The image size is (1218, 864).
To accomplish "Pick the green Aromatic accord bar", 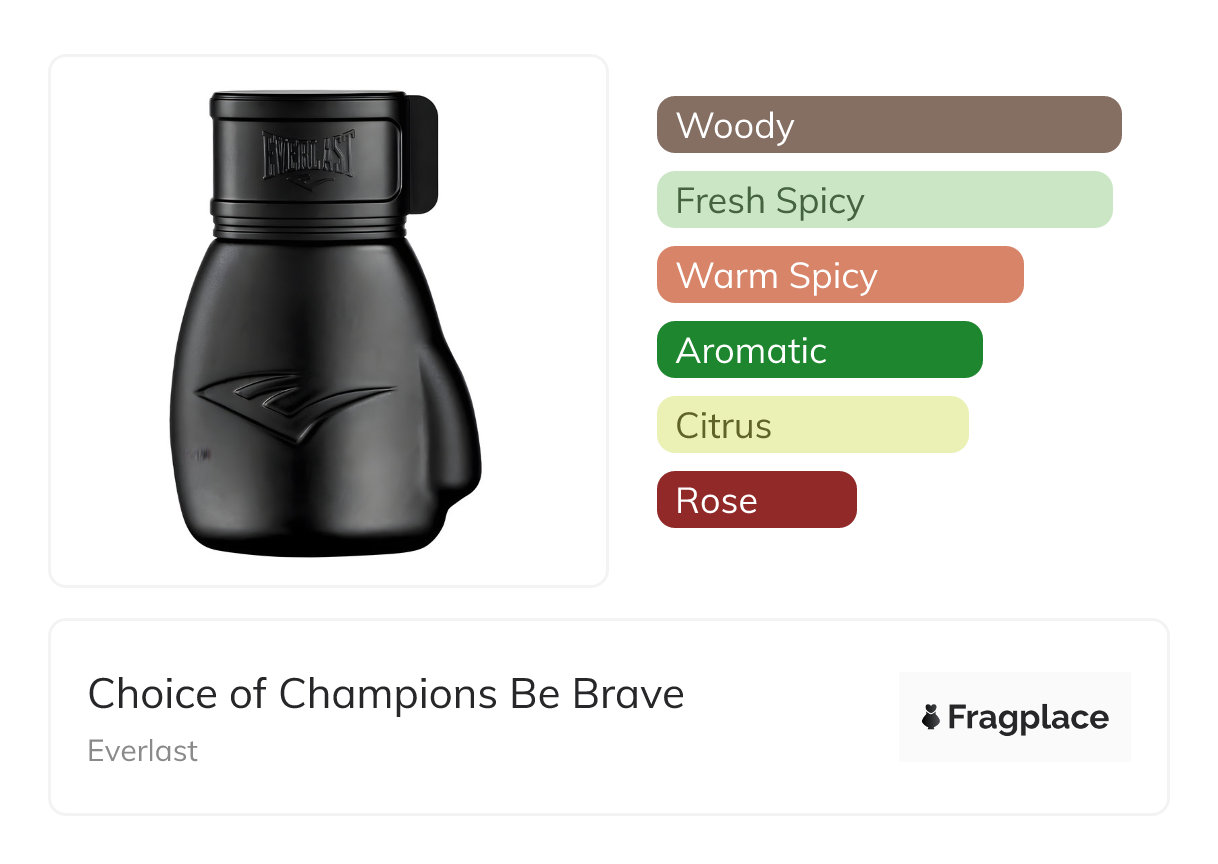I will pyautogui.click(x=819, y=350).
